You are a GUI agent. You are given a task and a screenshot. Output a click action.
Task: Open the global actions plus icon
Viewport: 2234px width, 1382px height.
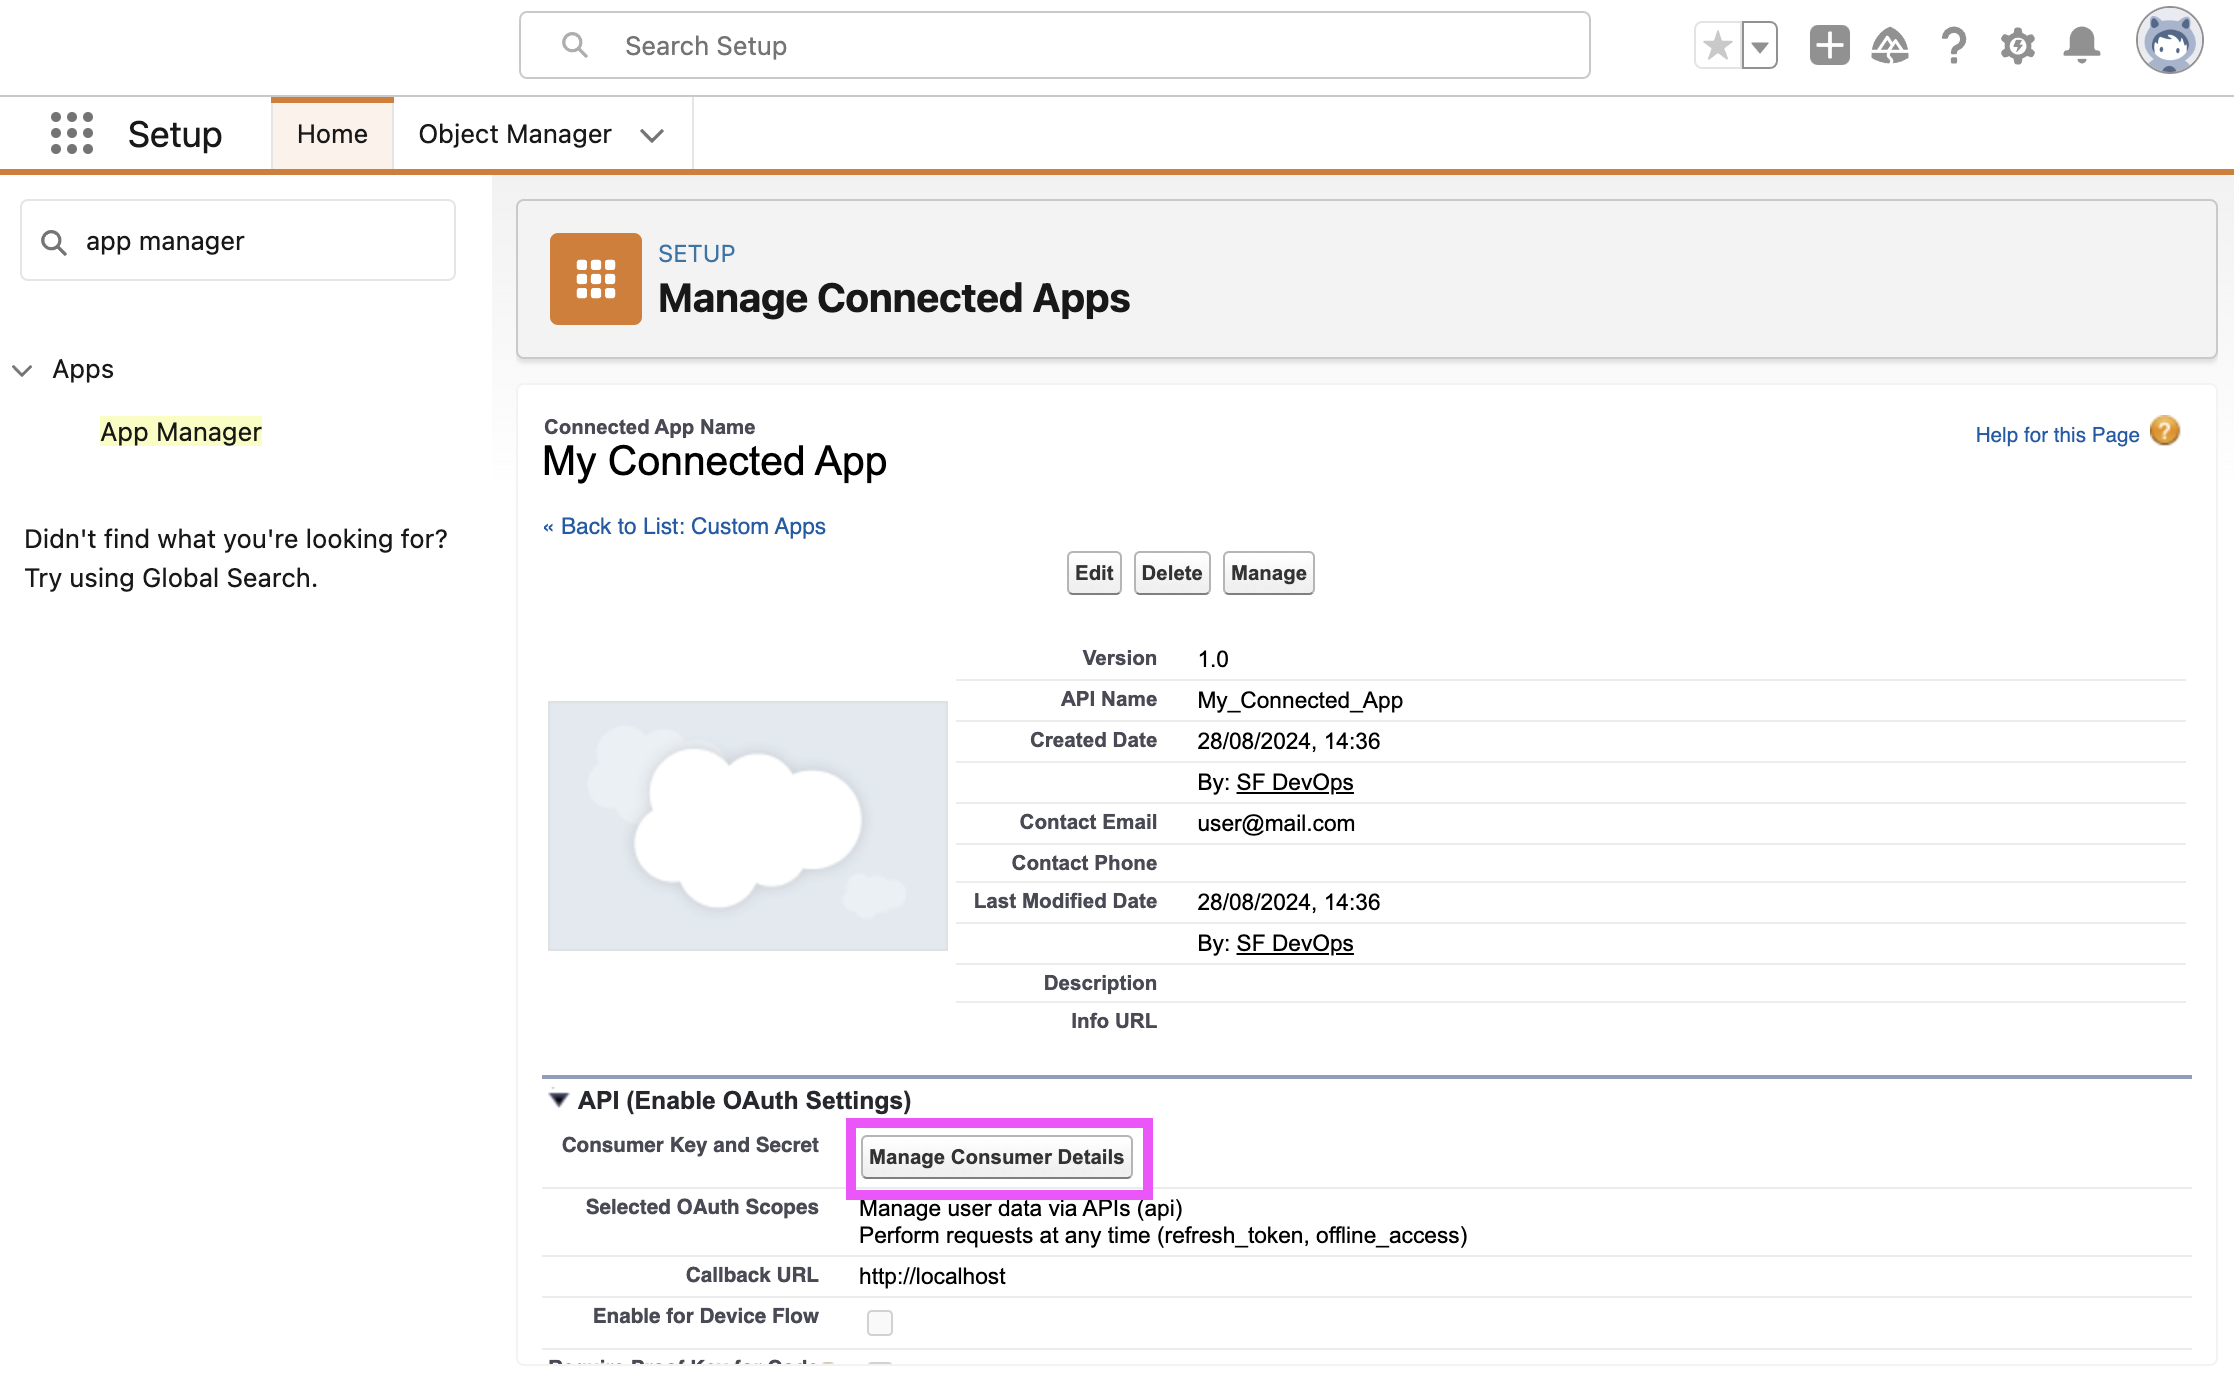(1829, 46)
